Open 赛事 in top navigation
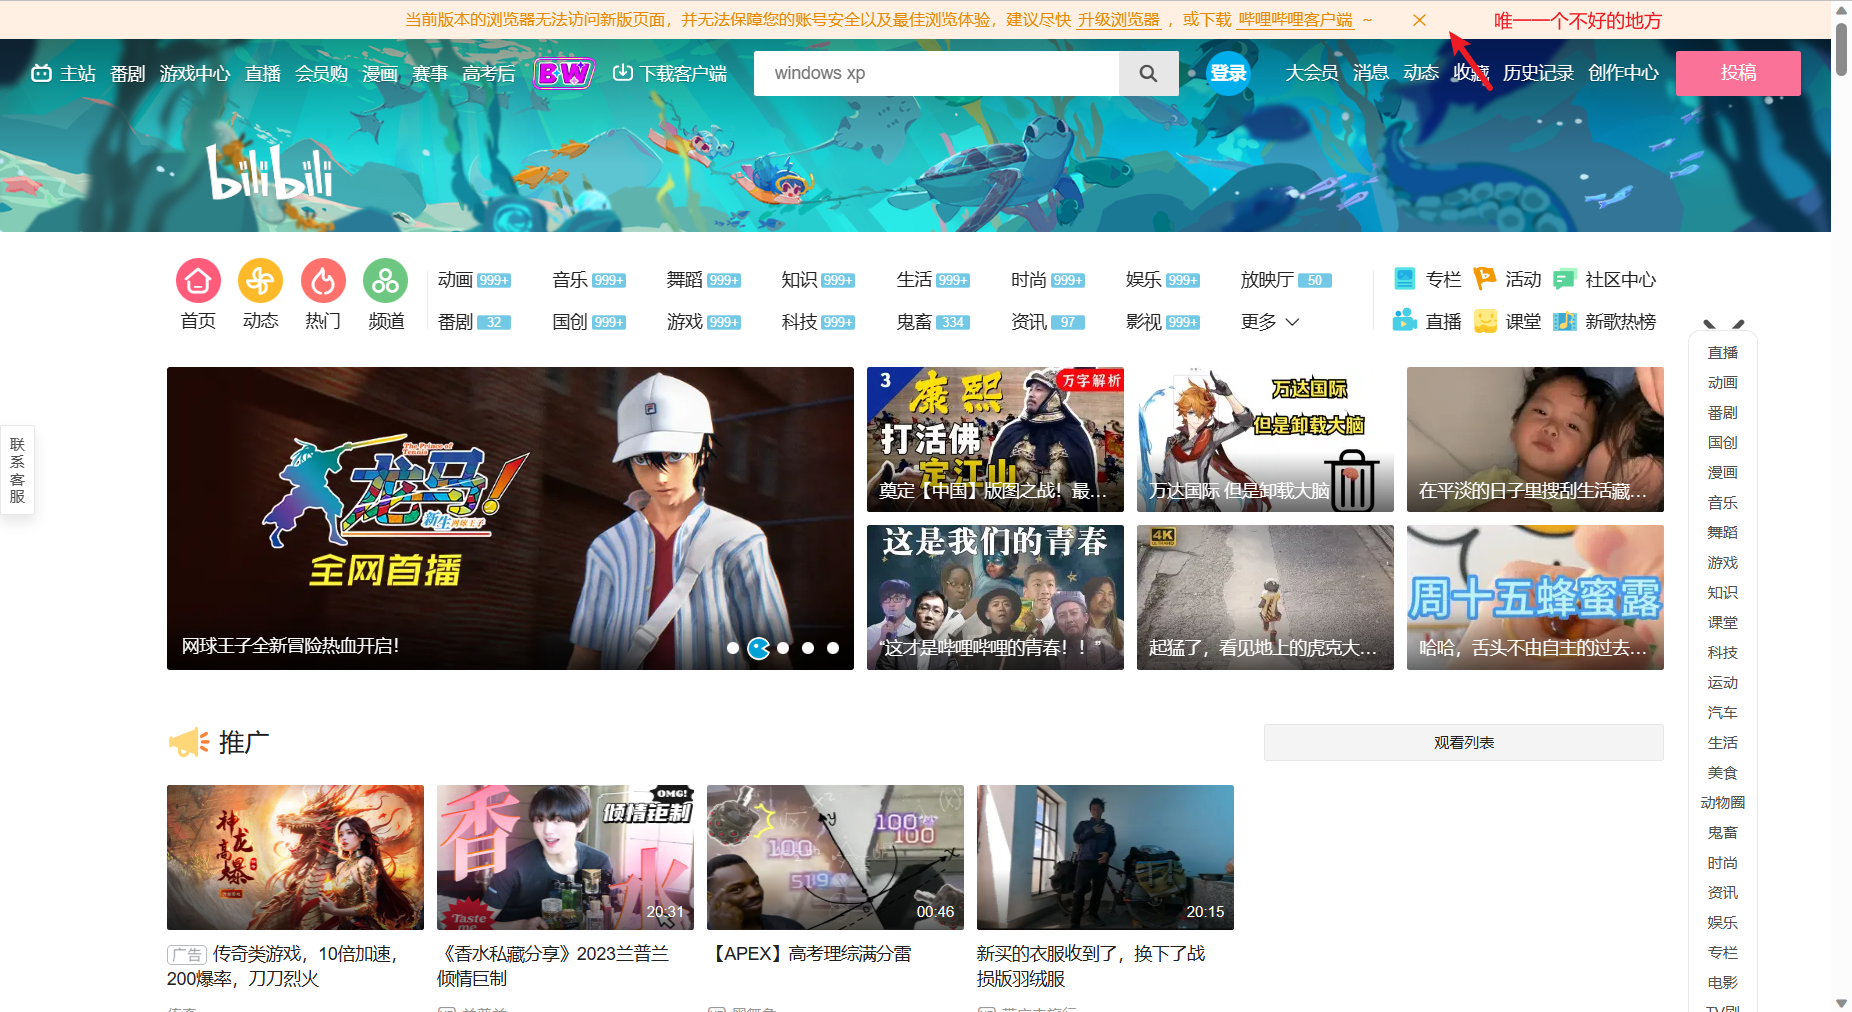Image resolution: width=1852 pixels, height=1012 pixels. click(x=430, y=73)
